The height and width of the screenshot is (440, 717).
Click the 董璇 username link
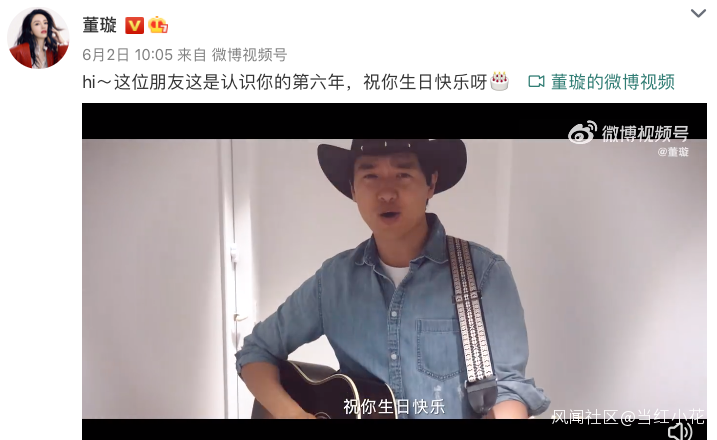coord(99,25)
